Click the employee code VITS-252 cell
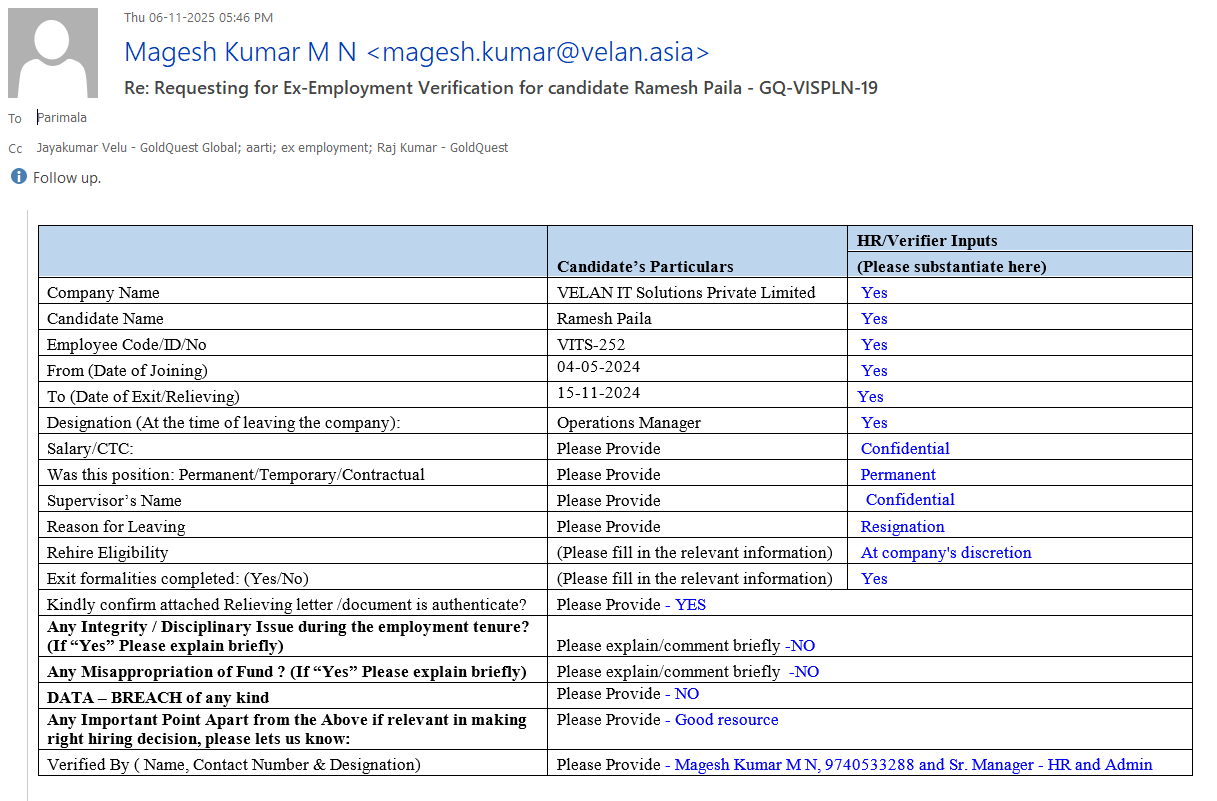 pyautogui.click(x=591, y=345)
